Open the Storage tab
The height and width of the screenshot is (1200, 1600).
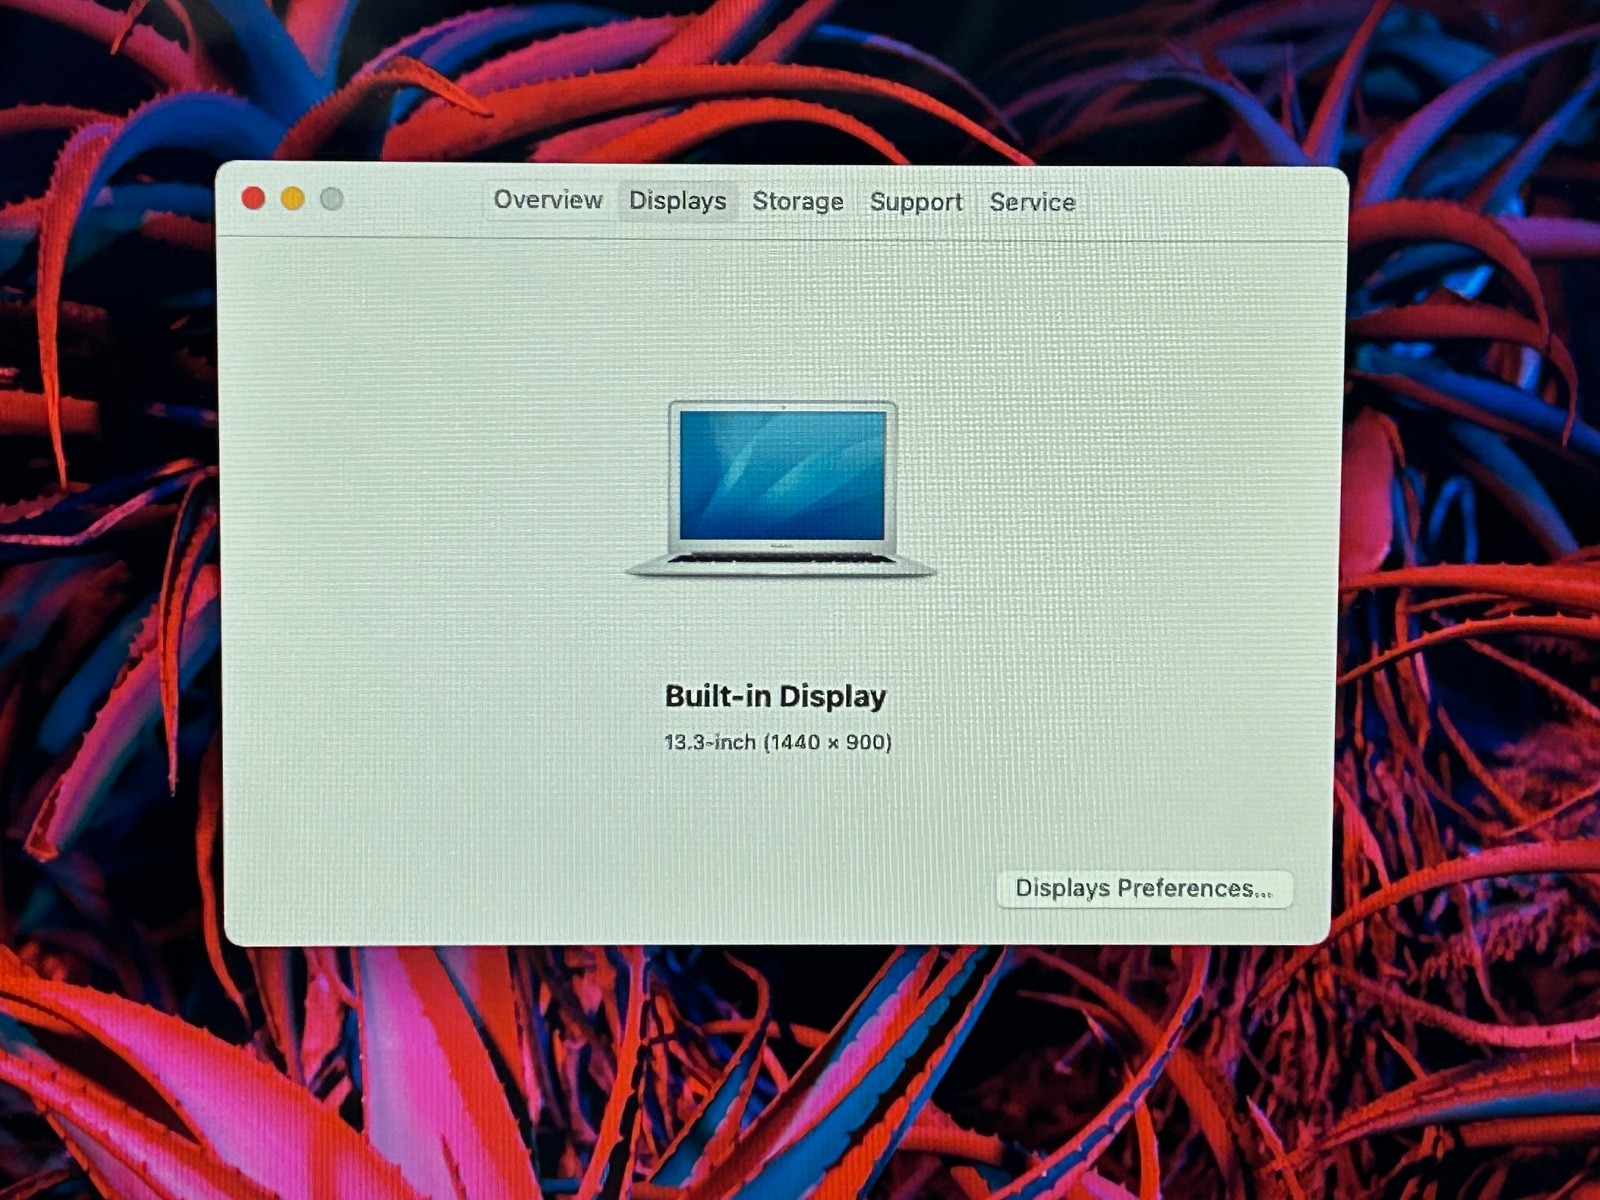tap(798, 202)
